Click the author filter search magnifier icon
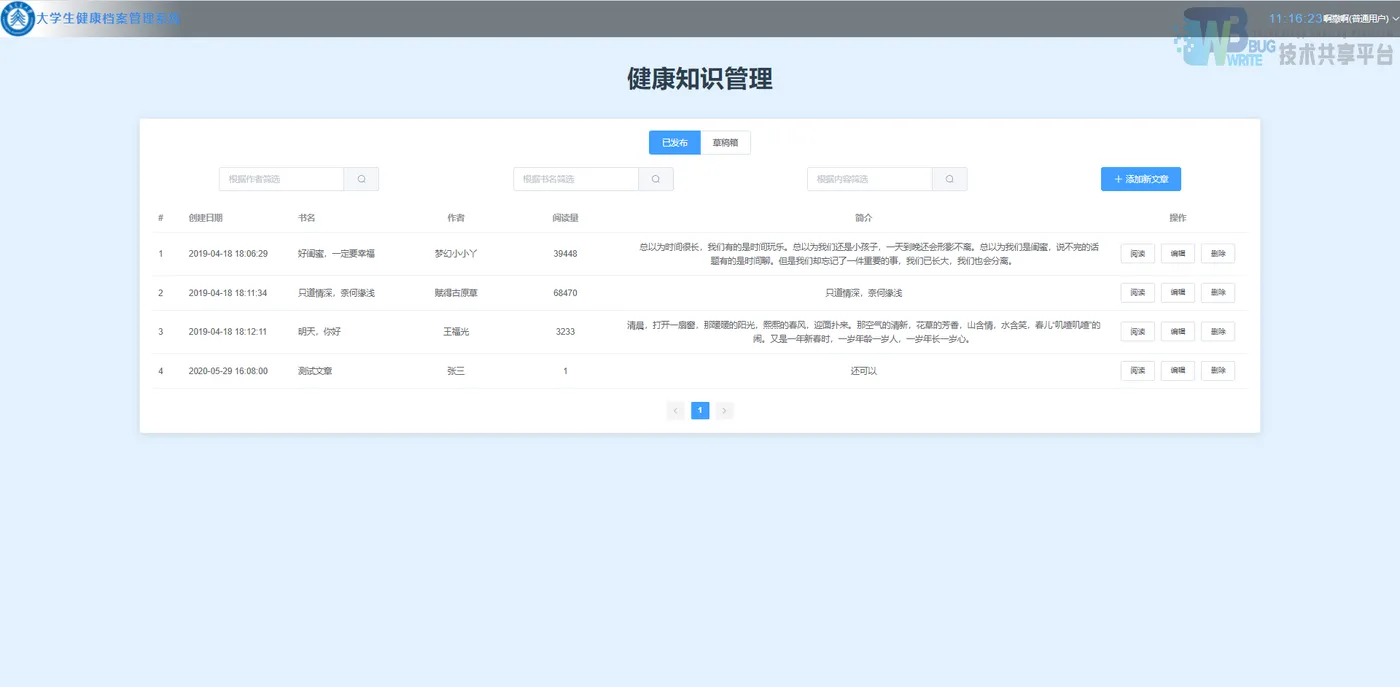This screenshot has width=1400, height=687. point(361,178)
